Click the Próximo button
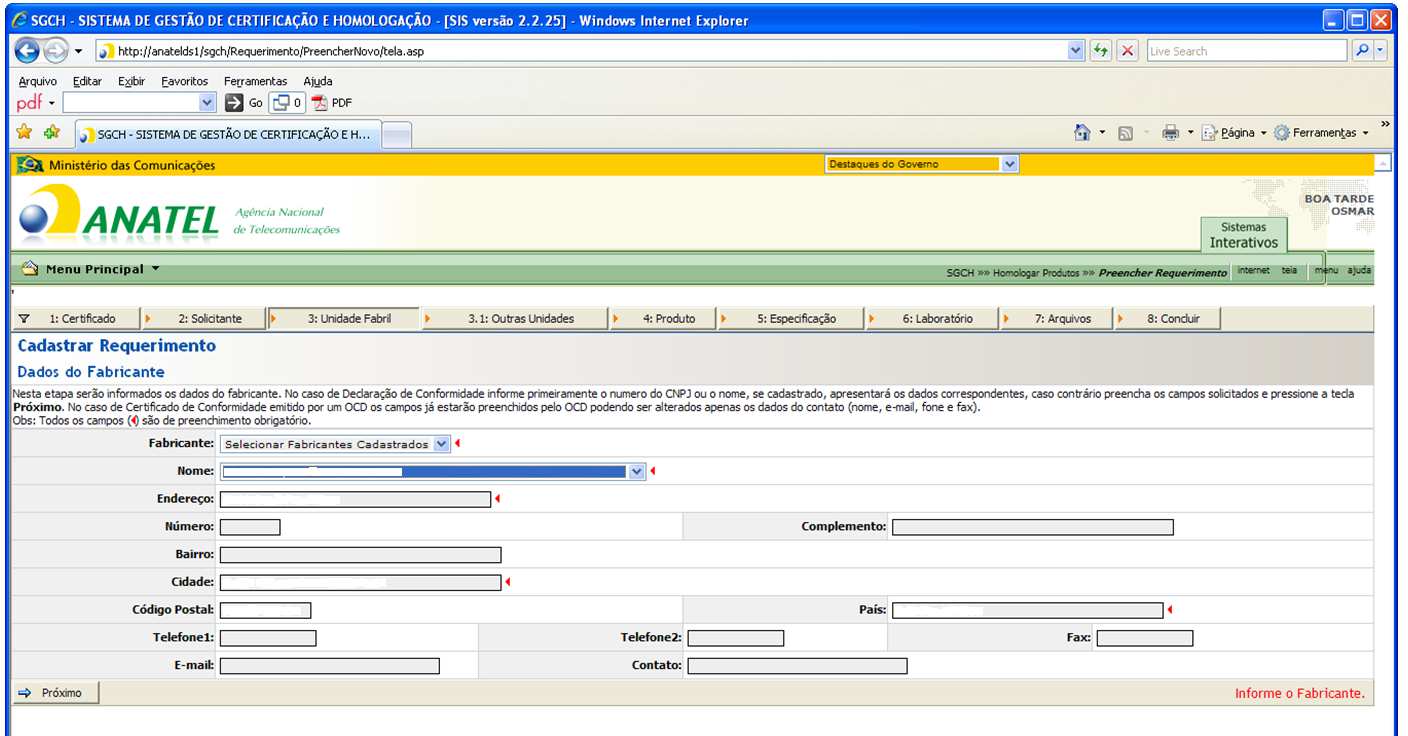1408x736 pixels. click(56, 692)
